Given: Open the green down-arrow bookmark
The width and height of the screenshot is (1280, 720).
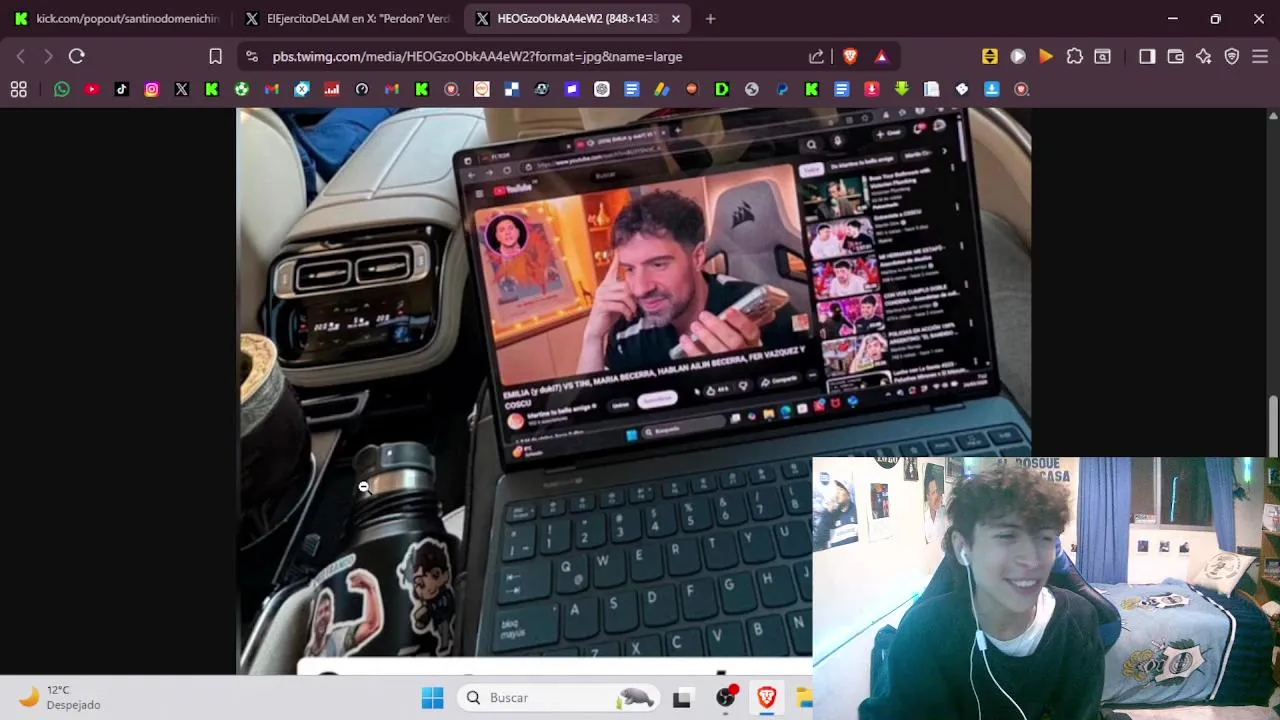Looking at the screenshot, I should tap(901, 90).
